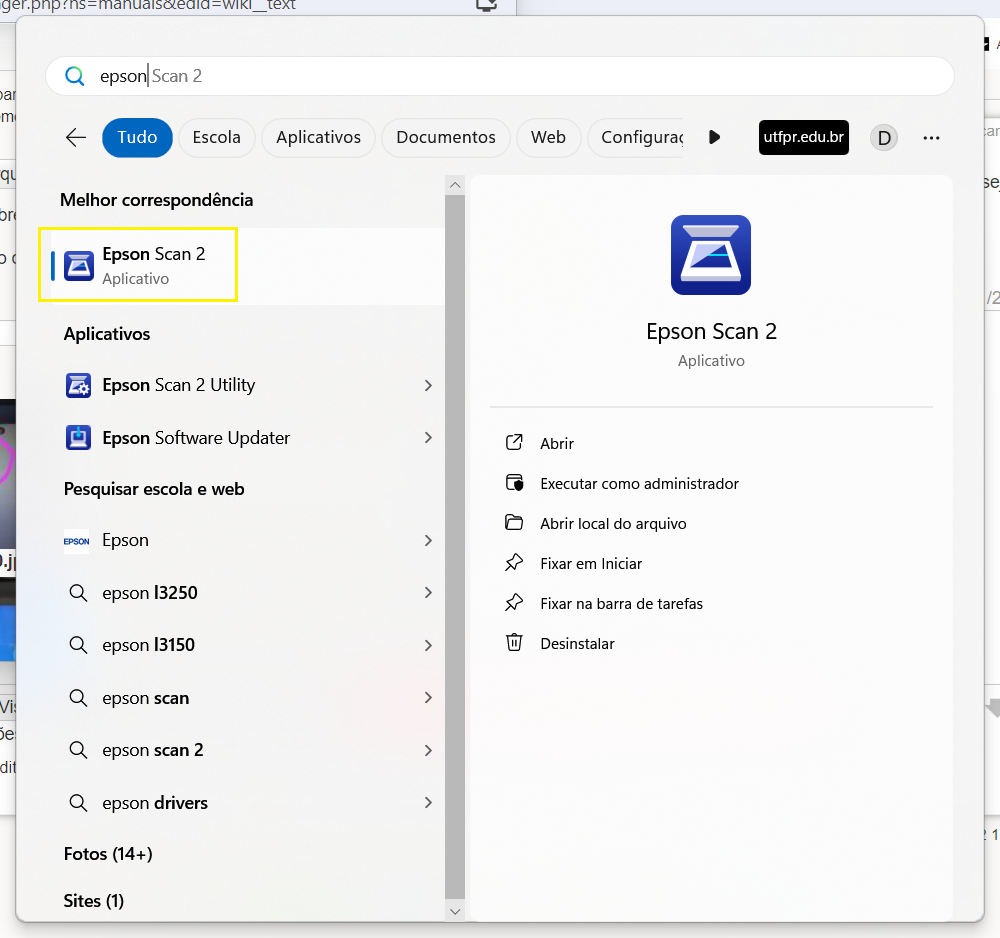Expand the epson drivers suggestion chevron
The height and width of the screenshot is (938, 1000).
[x=428, y=803]
